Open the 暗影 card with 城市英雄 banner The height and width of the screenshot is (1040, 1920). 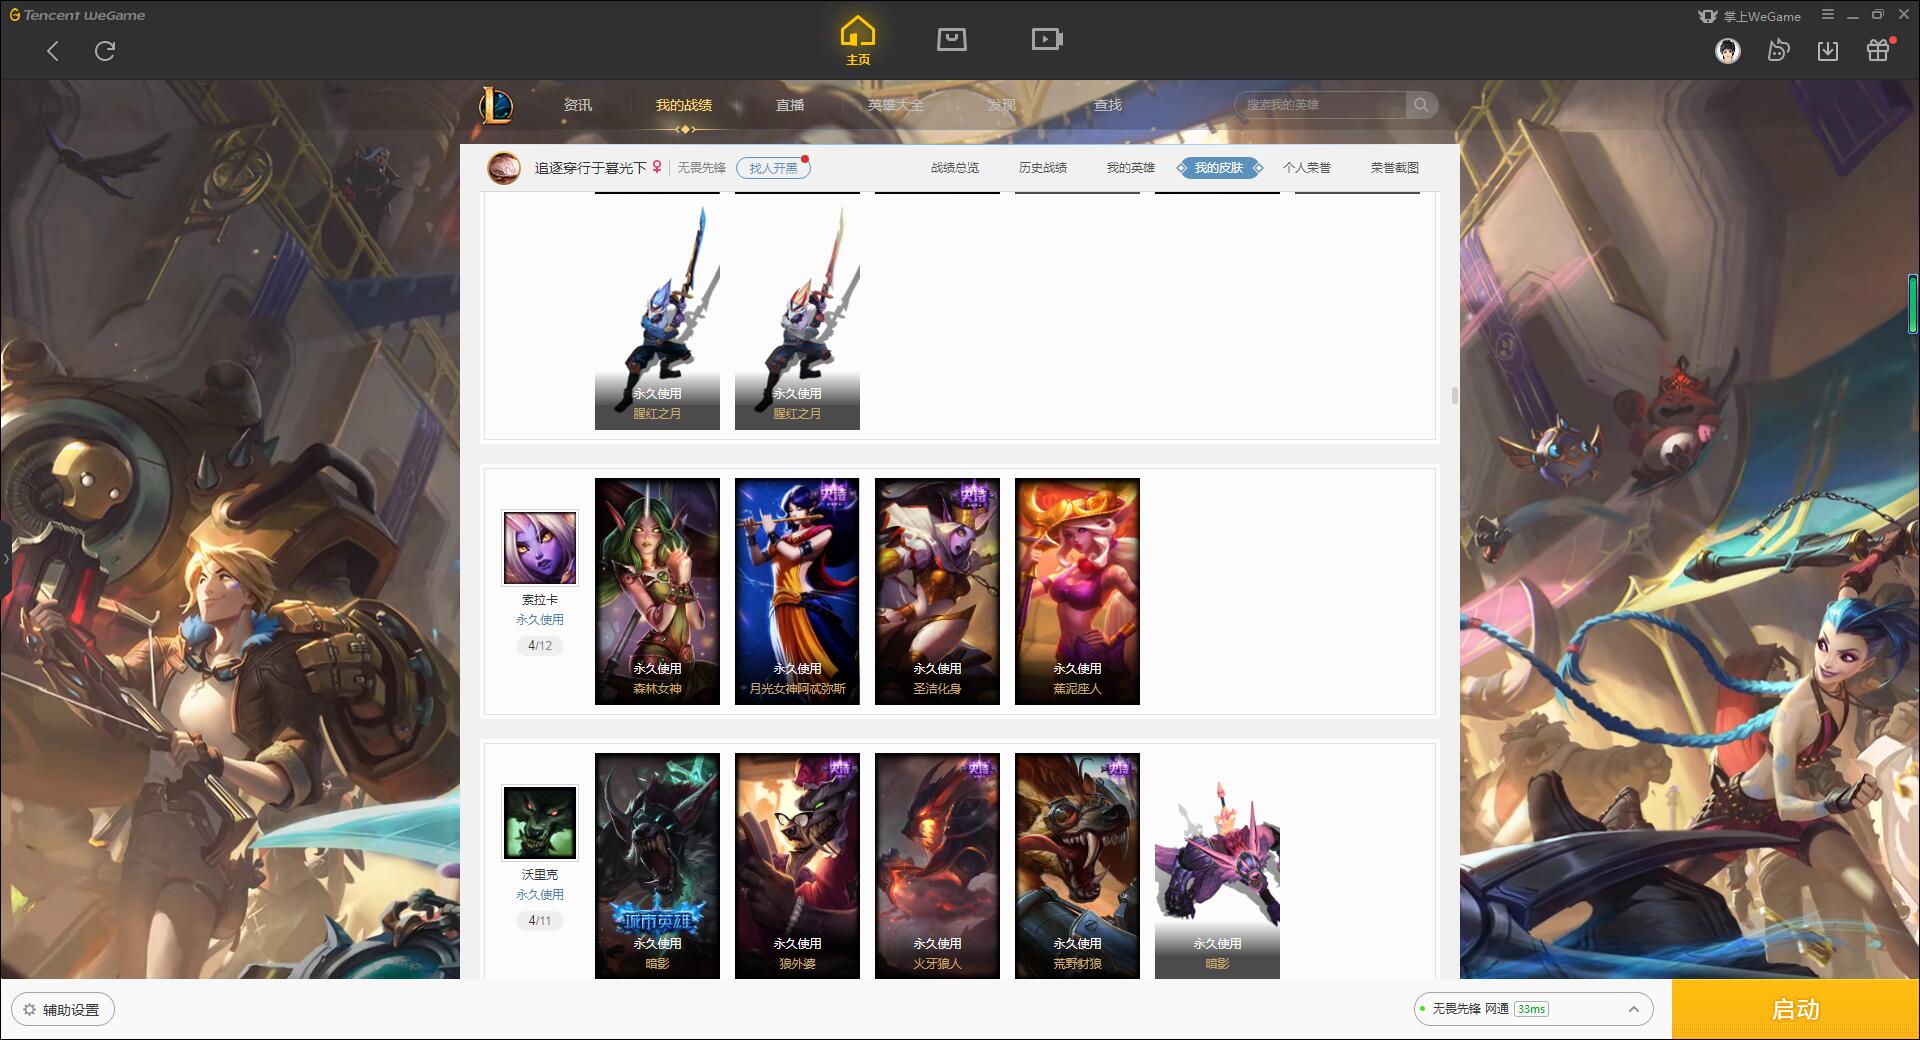click(657, 866)
